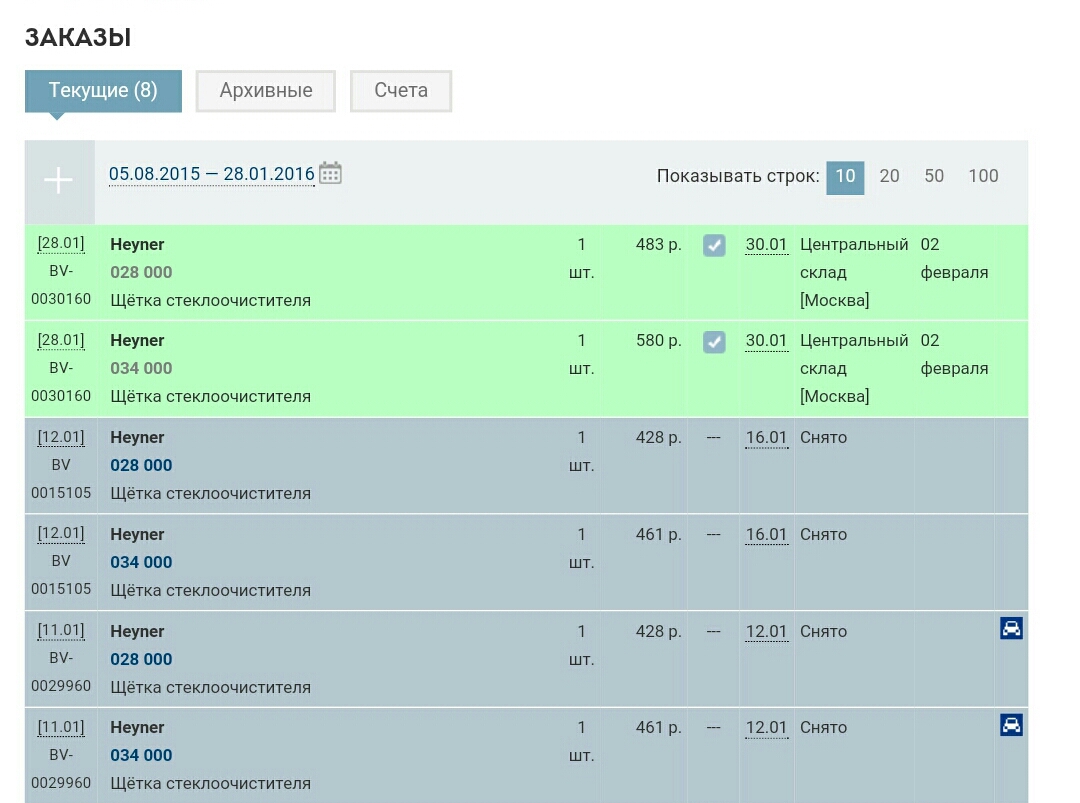Click 30.01 delivery date of 580 р. order

pos(766,341)
